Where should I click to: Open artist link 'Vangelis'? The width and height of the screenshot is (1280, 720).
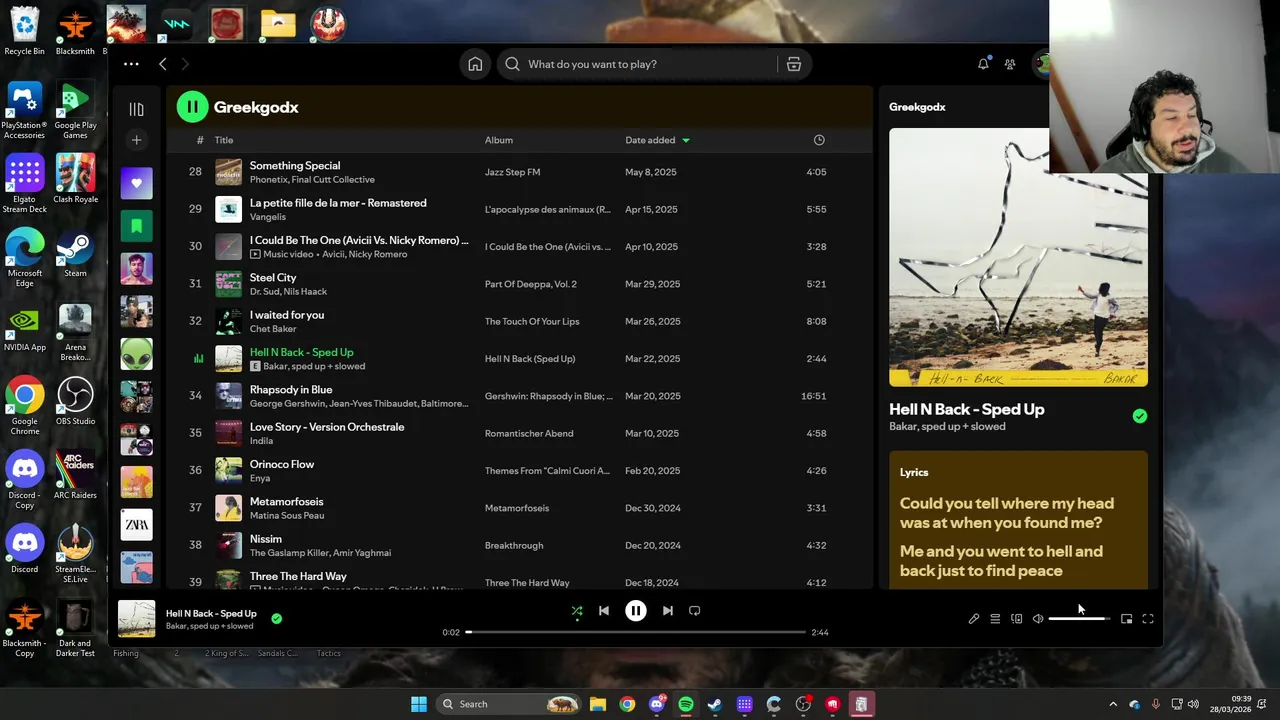[268, 217]
